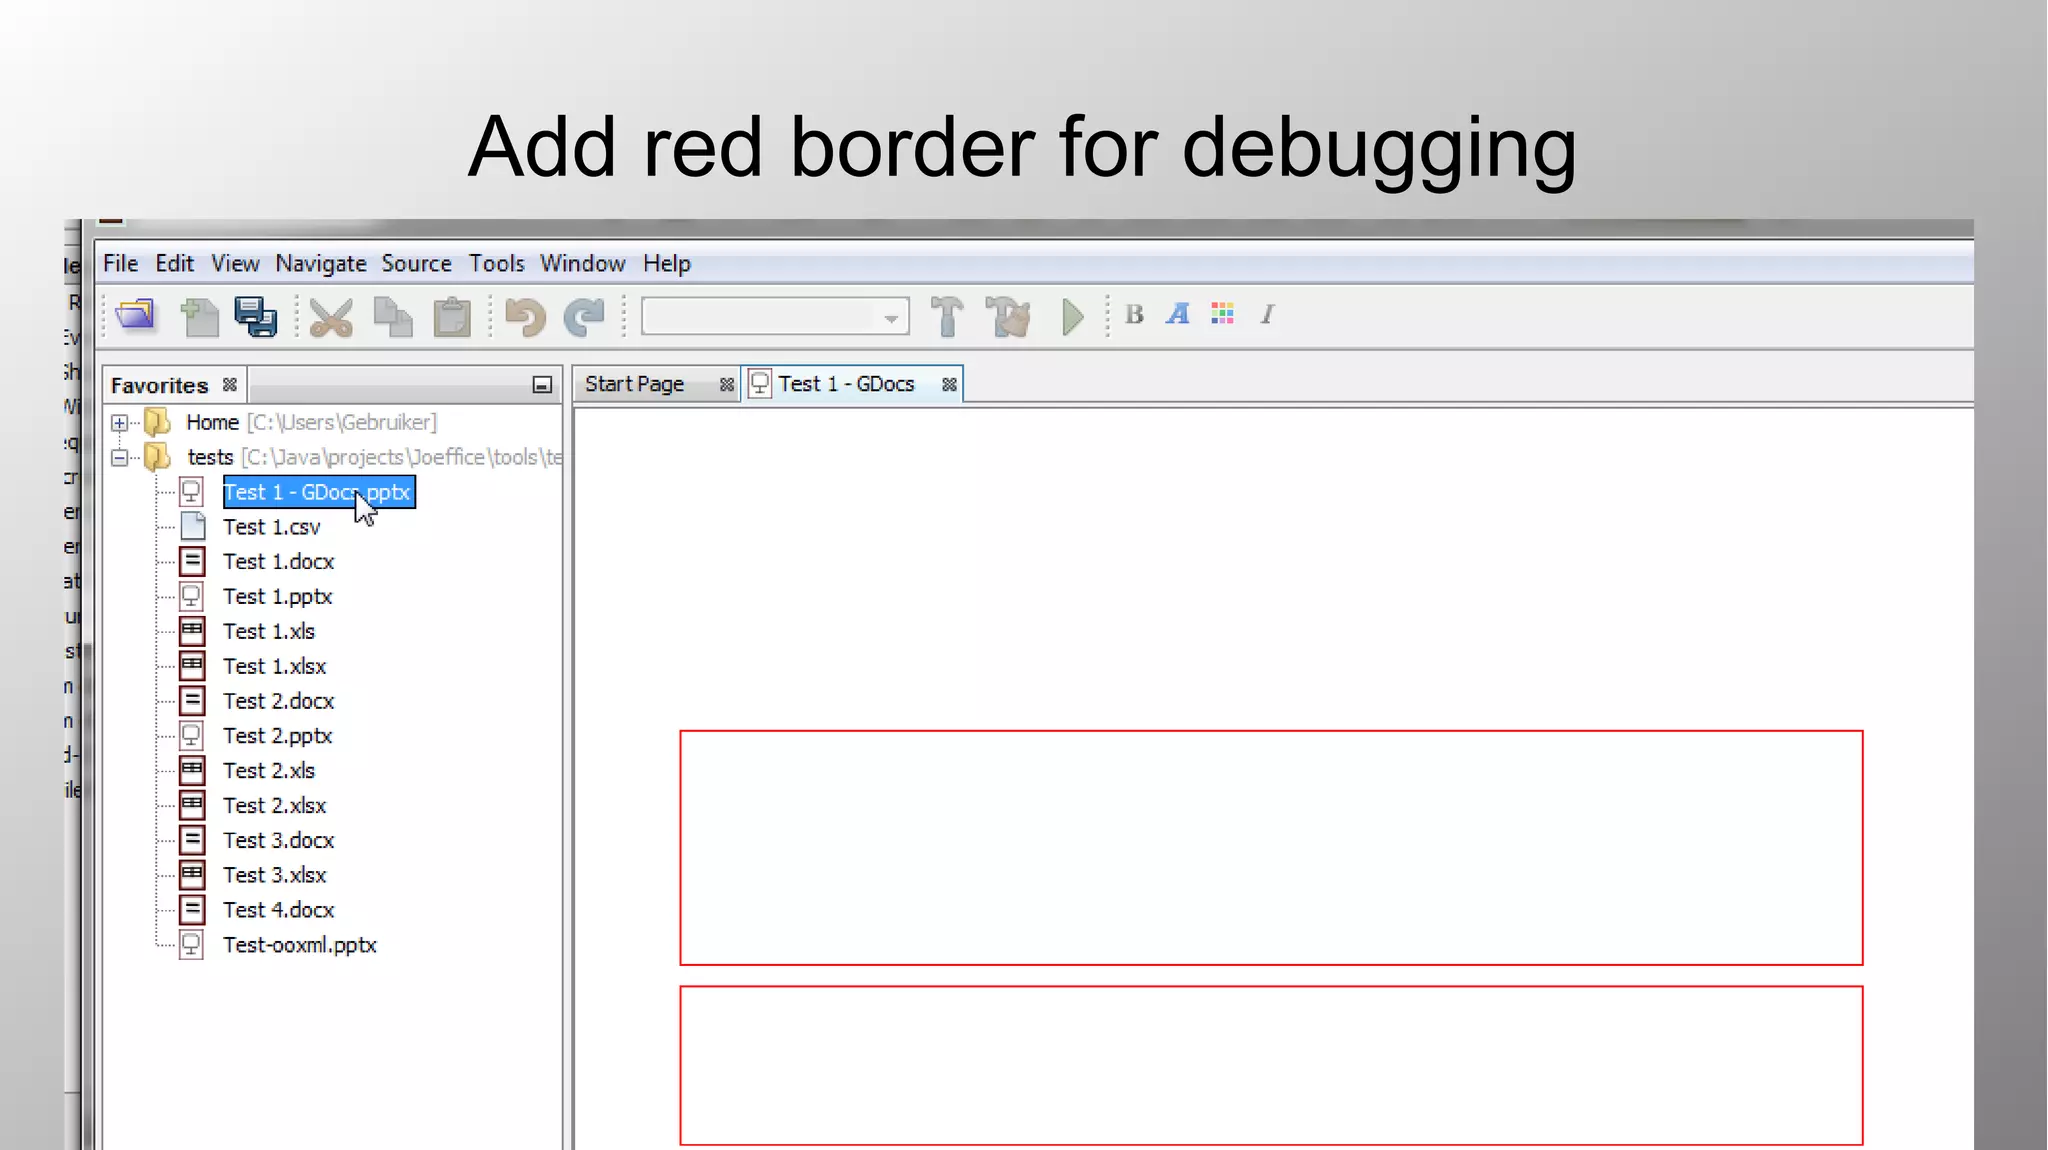
Task: Click the Test-ooxml.pptx presentation icon
Action: point(192,945)
